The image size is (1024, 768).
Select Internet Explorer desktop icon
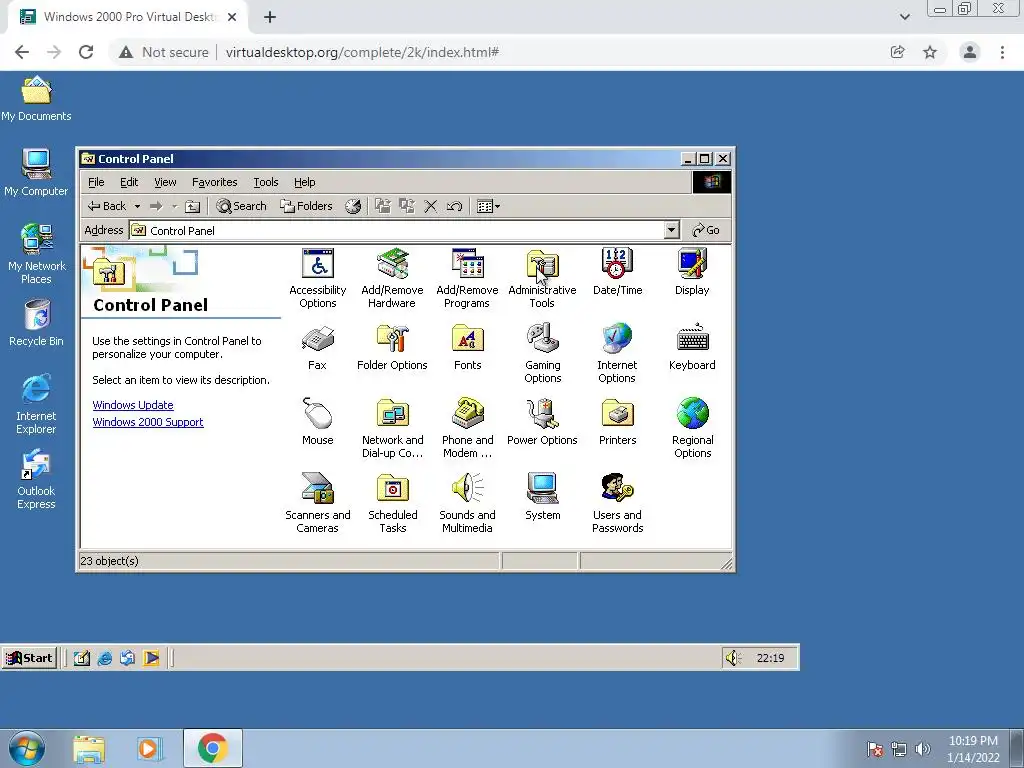(36, 405)
